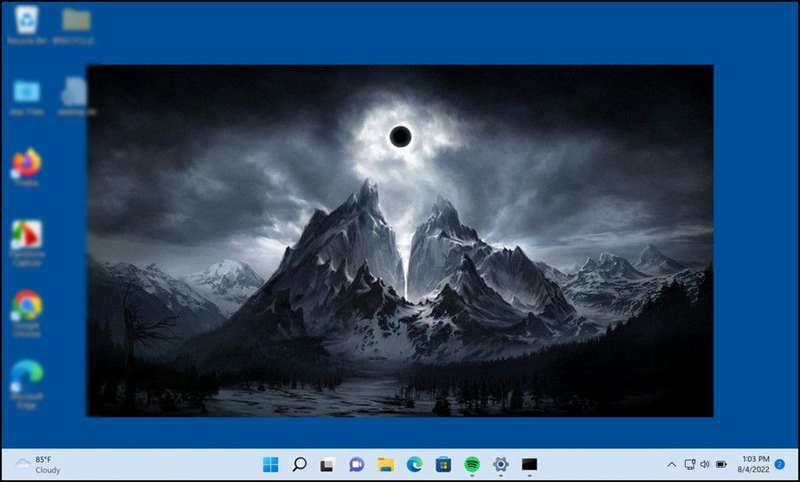Open Task View on the taskbar
Image resolution: width=800 pixels, height=482 pixels.
pyautogui.click(x=327, y=464)
